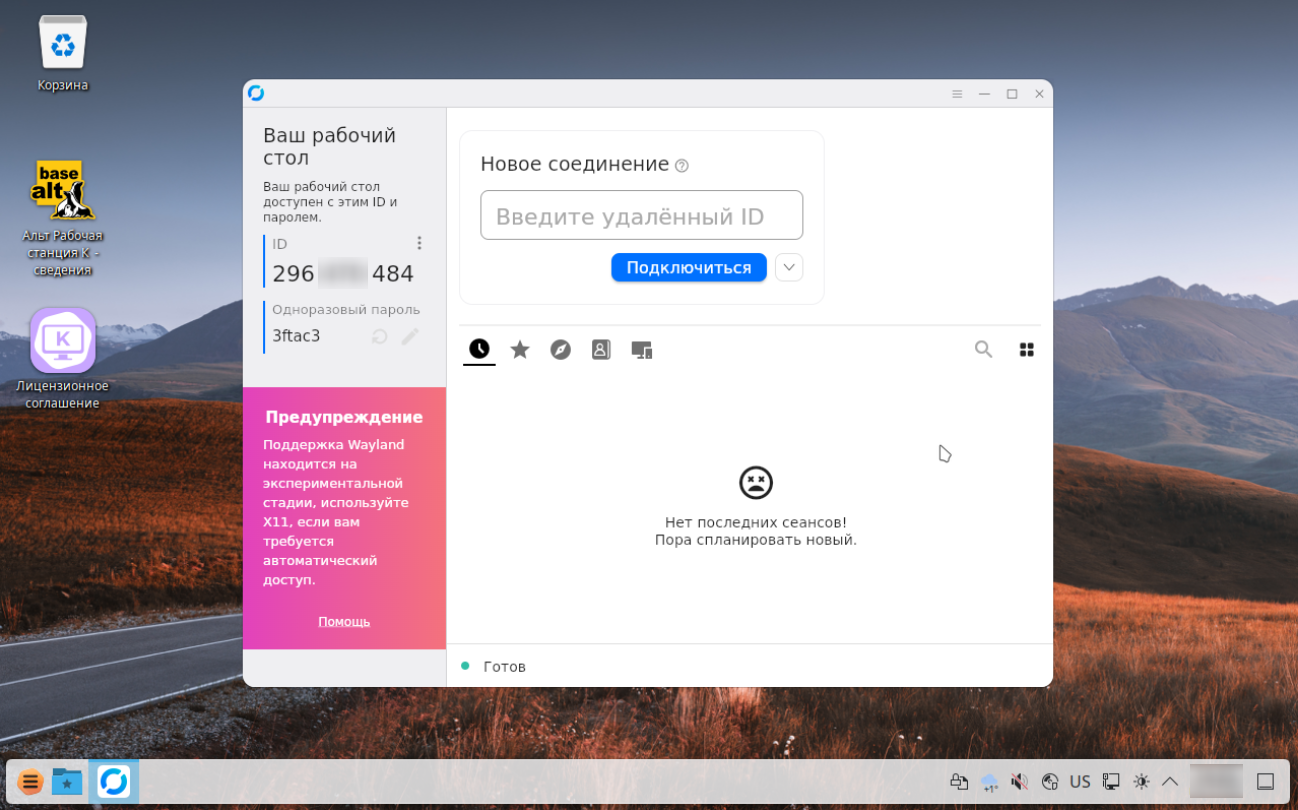Open the Помощь link in warning panel
This screenshot has width=1298, height=810.
344,621
